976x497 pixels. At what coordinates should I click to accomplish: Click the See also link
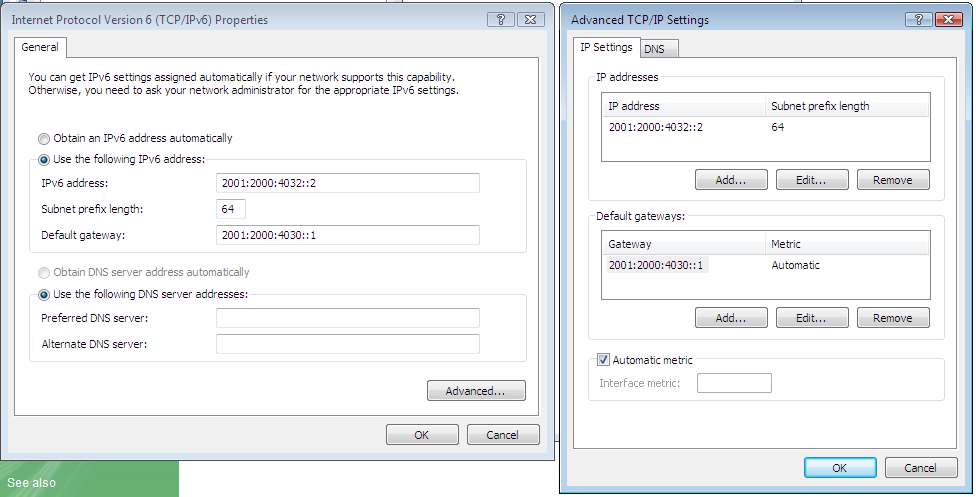(x=31, y=483)
